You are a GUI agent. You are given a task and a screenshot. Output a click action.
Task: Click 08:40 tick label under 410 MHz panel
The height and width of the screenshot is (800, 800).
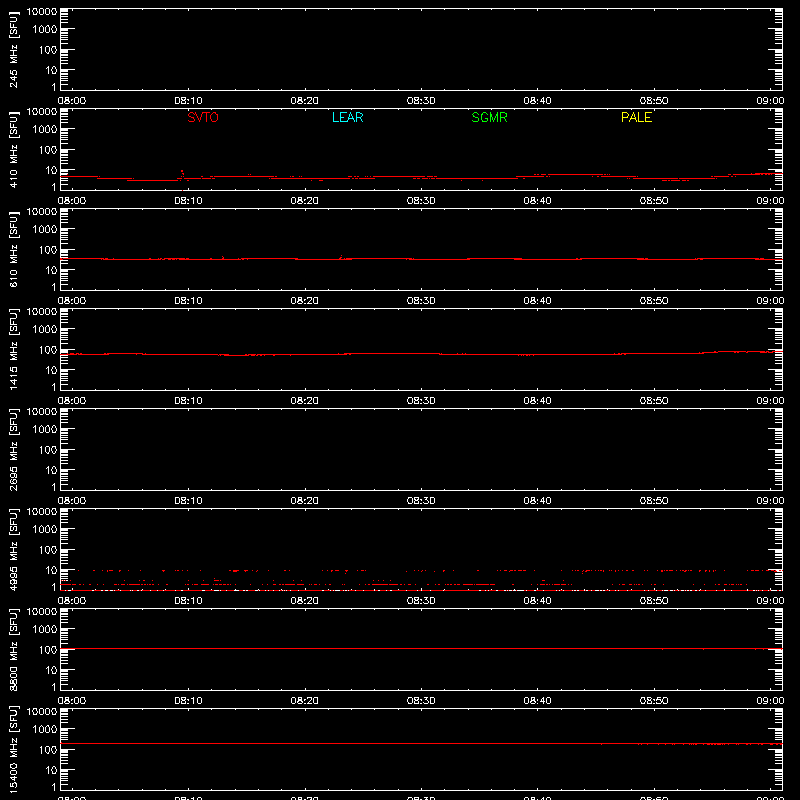point(537,201)
